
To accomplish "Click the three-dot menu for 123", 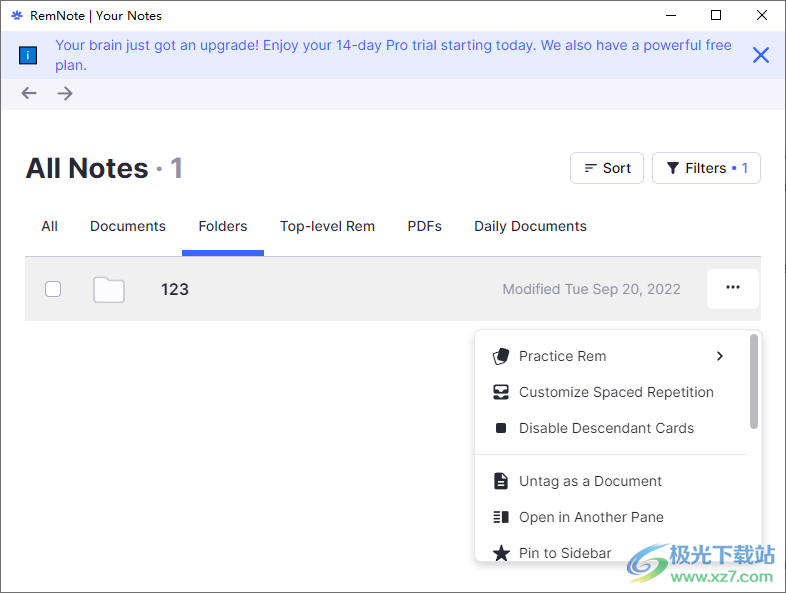I will point(732,288).
